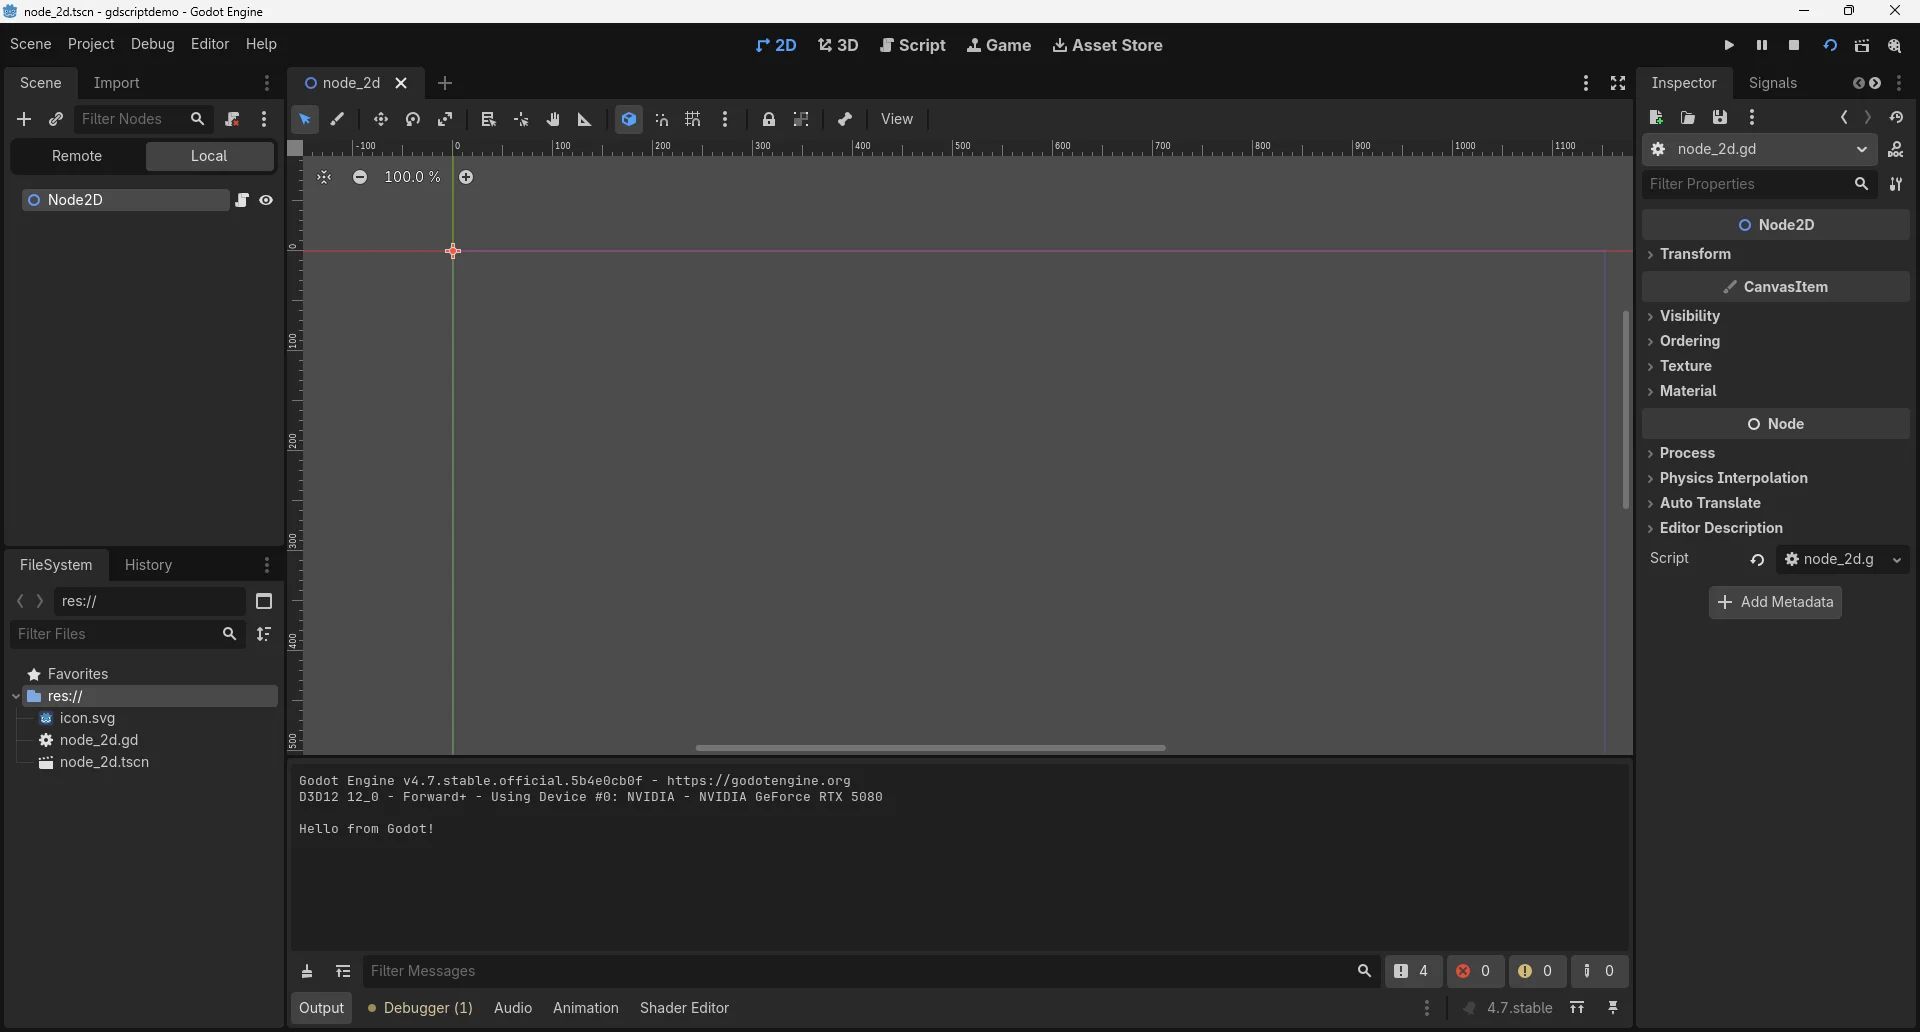Add a new child node
Viewport: 1920px width, 1032px height.
(x=24, y=119)
